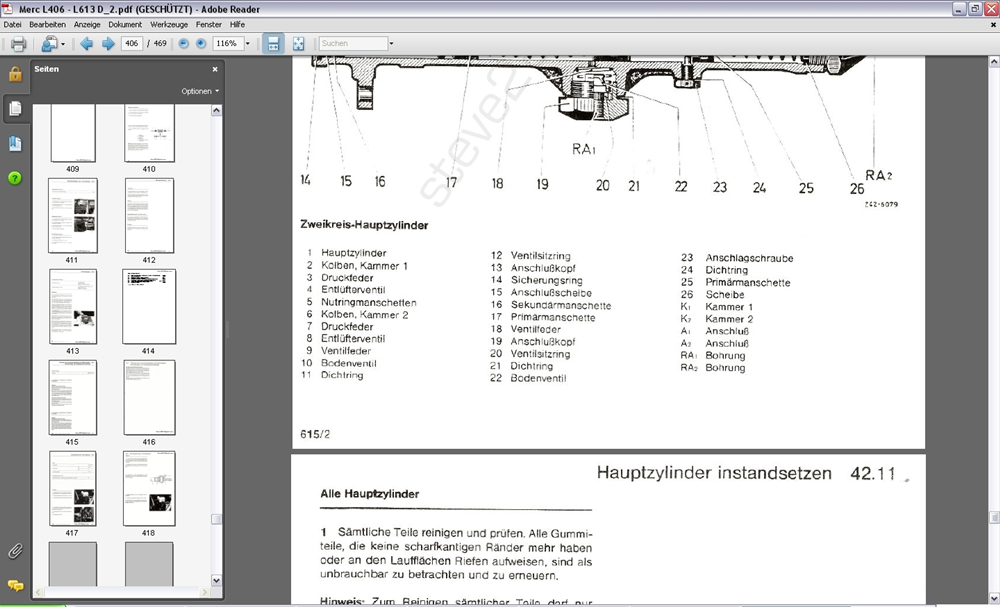Open the Anzeige menu
Viewport: 1000px width, 607px height.
(87, 24)
